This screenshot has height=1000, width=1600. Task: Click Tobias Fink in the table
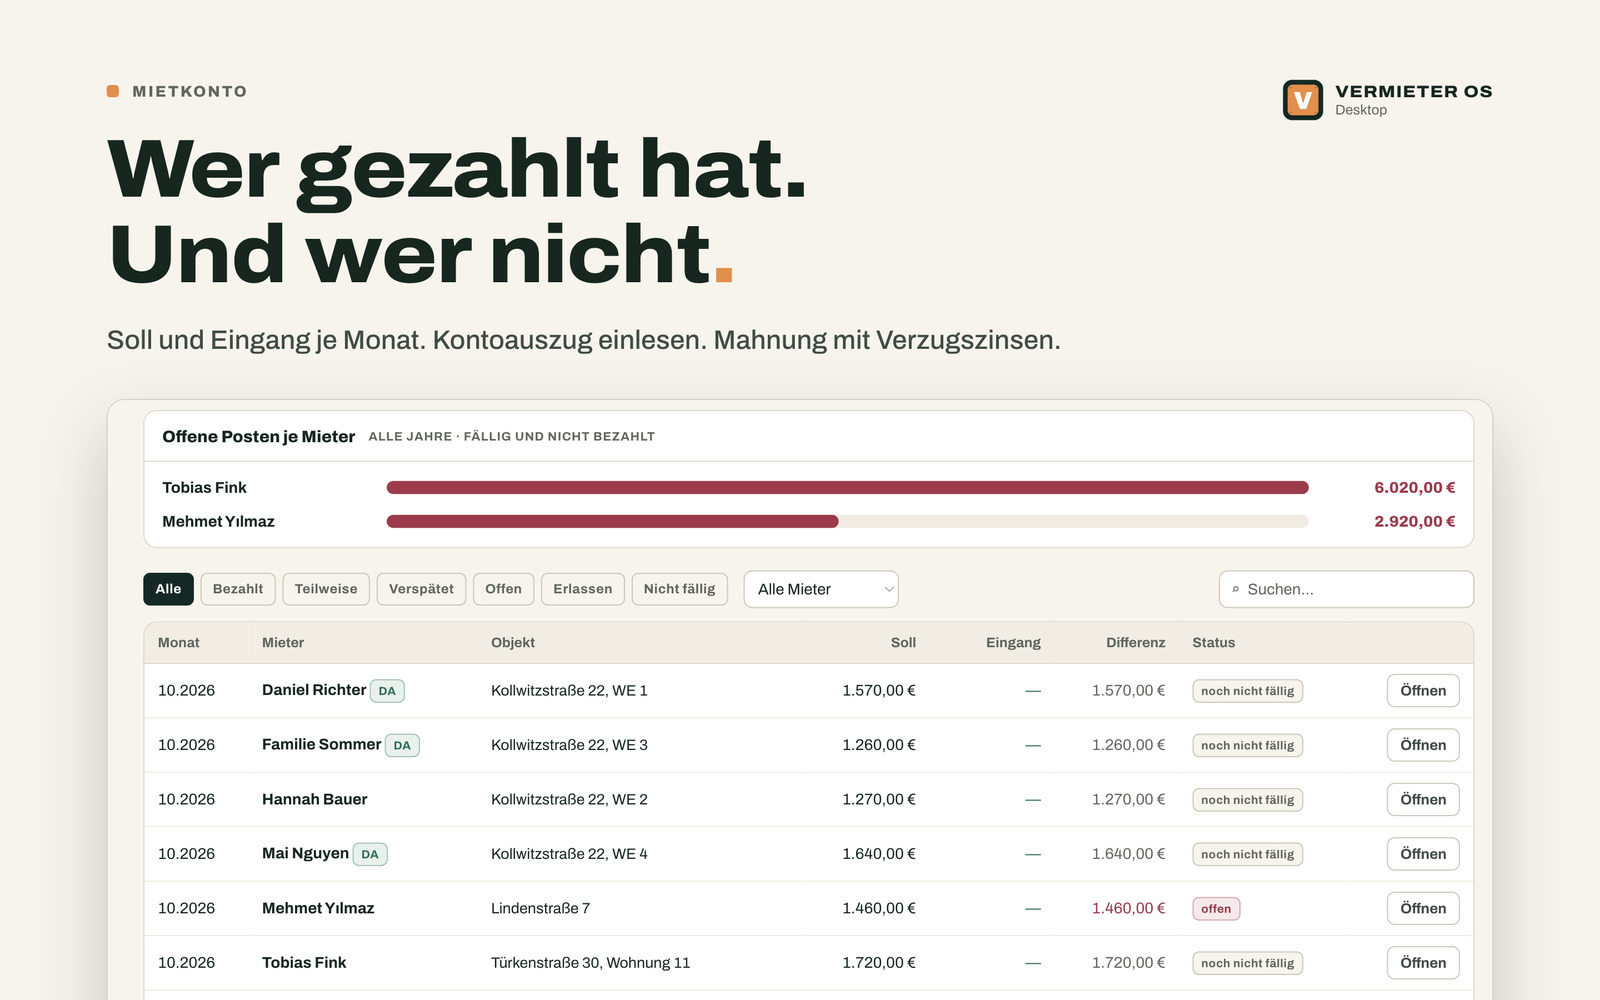(x=304, y=963)
